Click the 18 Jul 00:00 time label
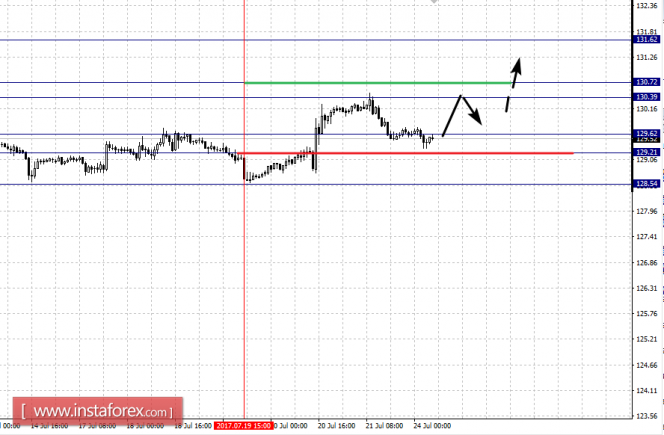664x435 pixels. pos(145,426)
